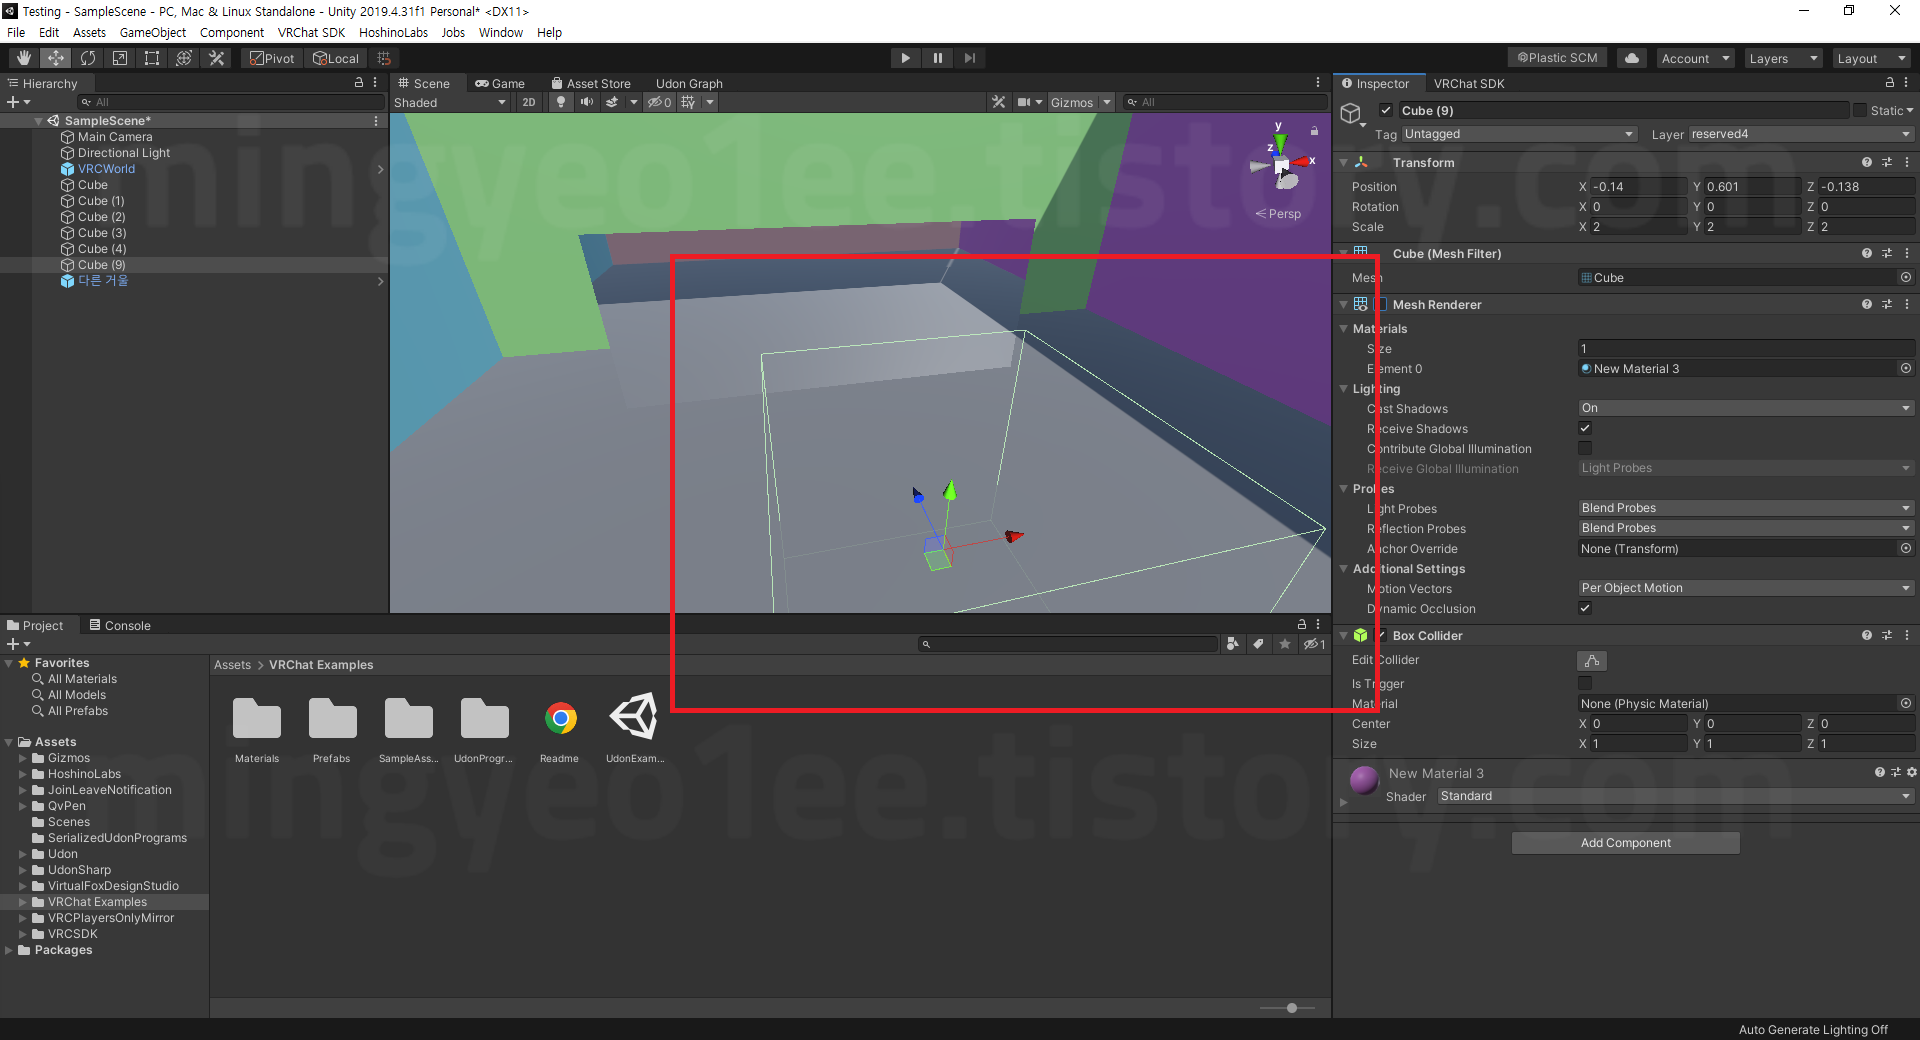1920x1040 pixels.
Task: Click the Pause button
Action: tap(937, 58)
